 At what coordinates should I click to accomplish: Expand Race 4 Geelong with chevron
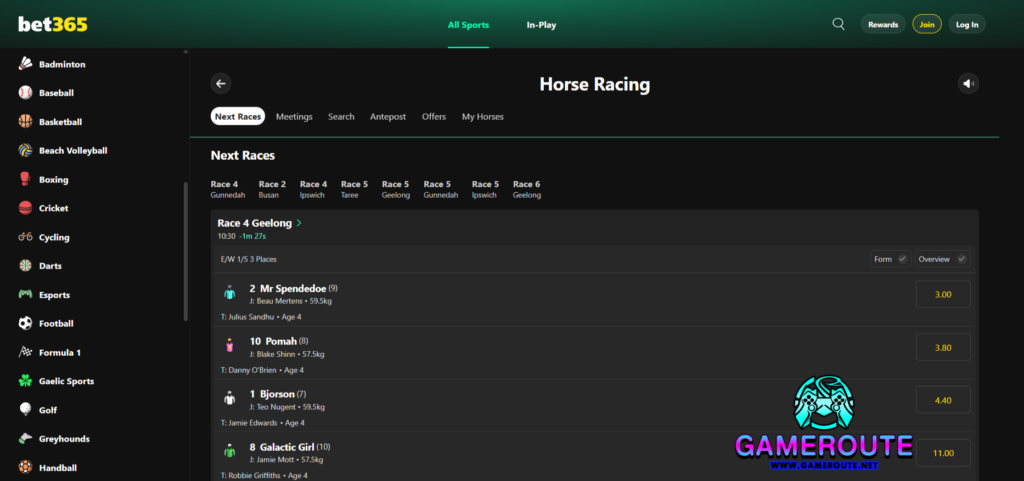(299, 223)
